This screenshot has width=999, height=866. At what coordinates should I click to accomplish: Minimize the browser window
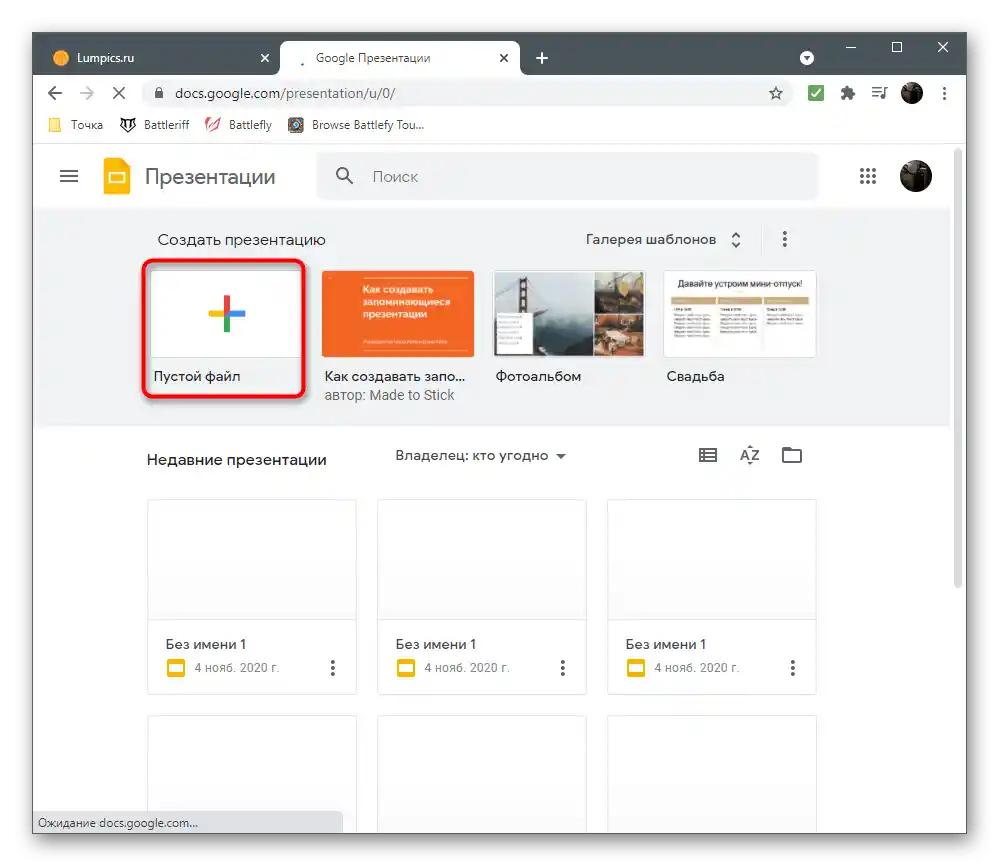851,47
